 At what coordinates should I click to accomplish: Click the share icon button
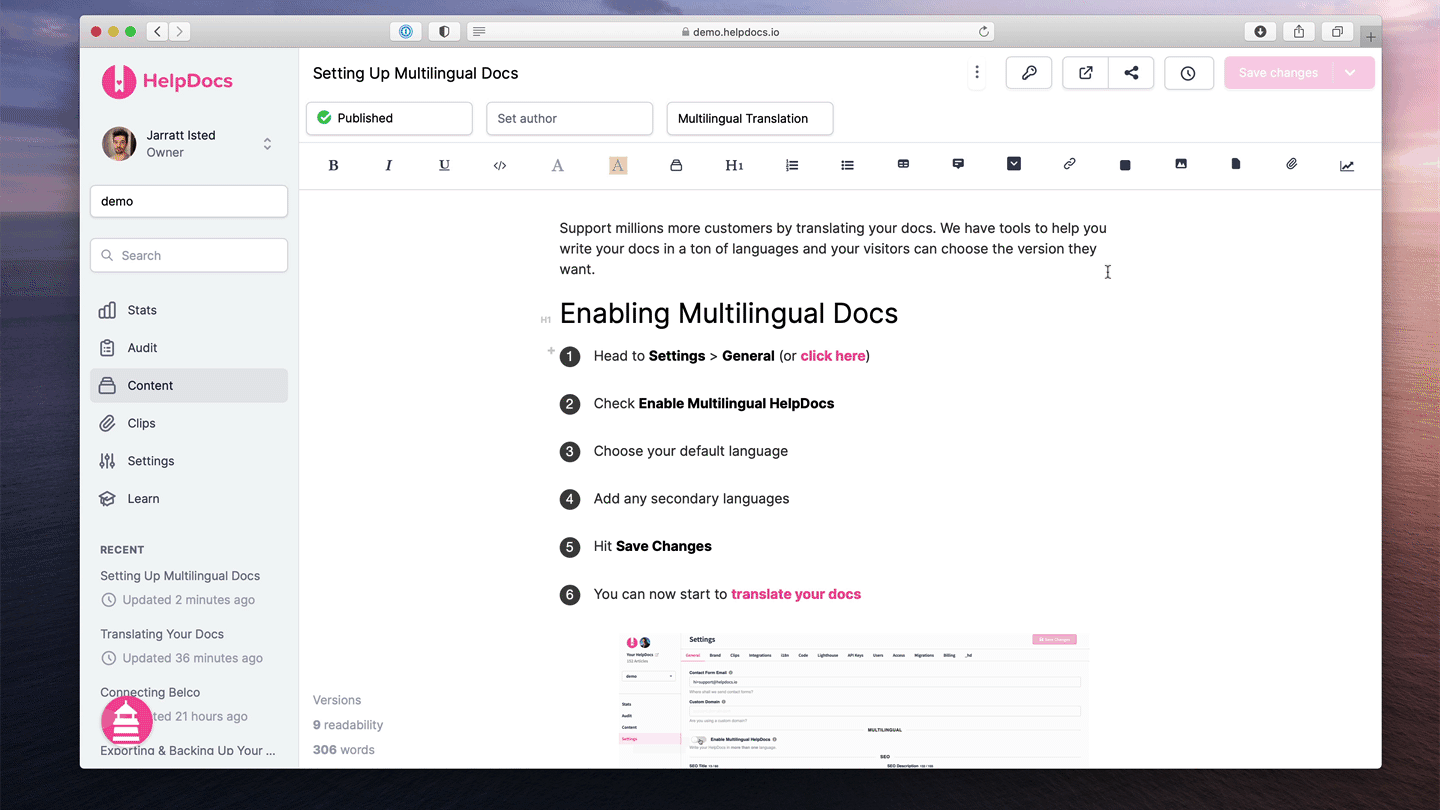[1131, 73]
